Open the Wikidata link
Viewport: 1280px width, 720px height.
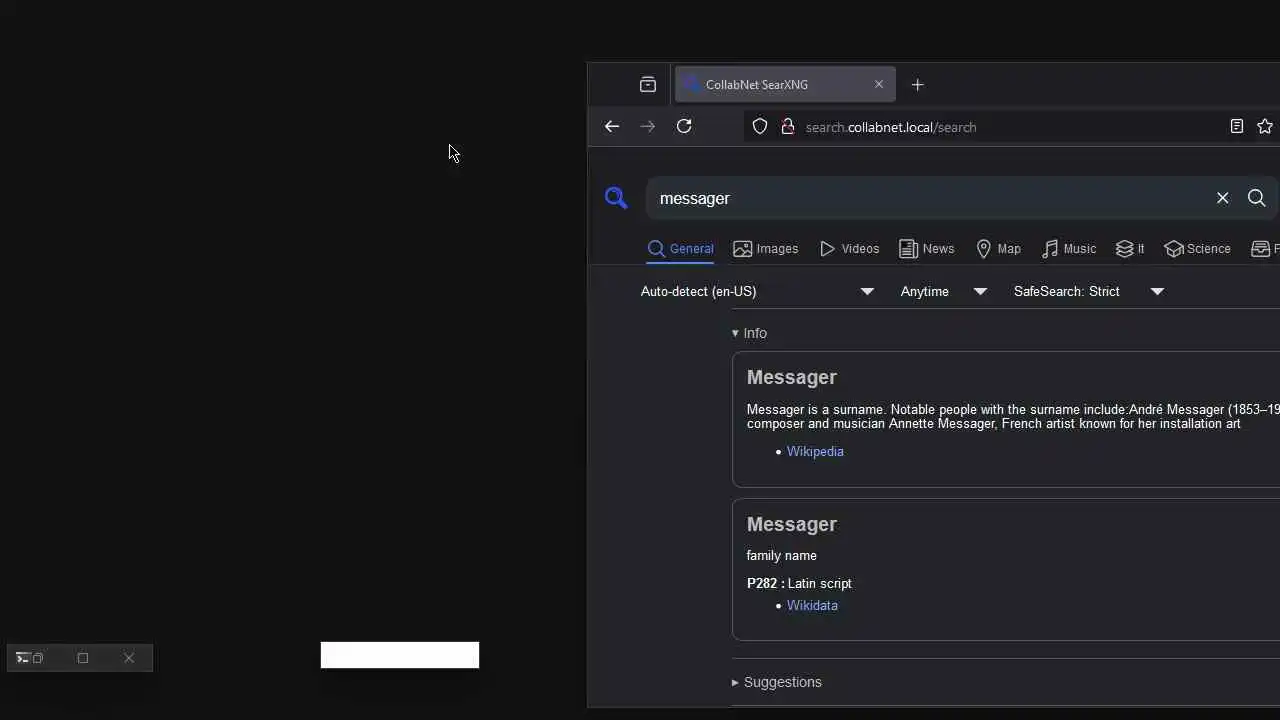pyautogui.click(x=812, y=605)
